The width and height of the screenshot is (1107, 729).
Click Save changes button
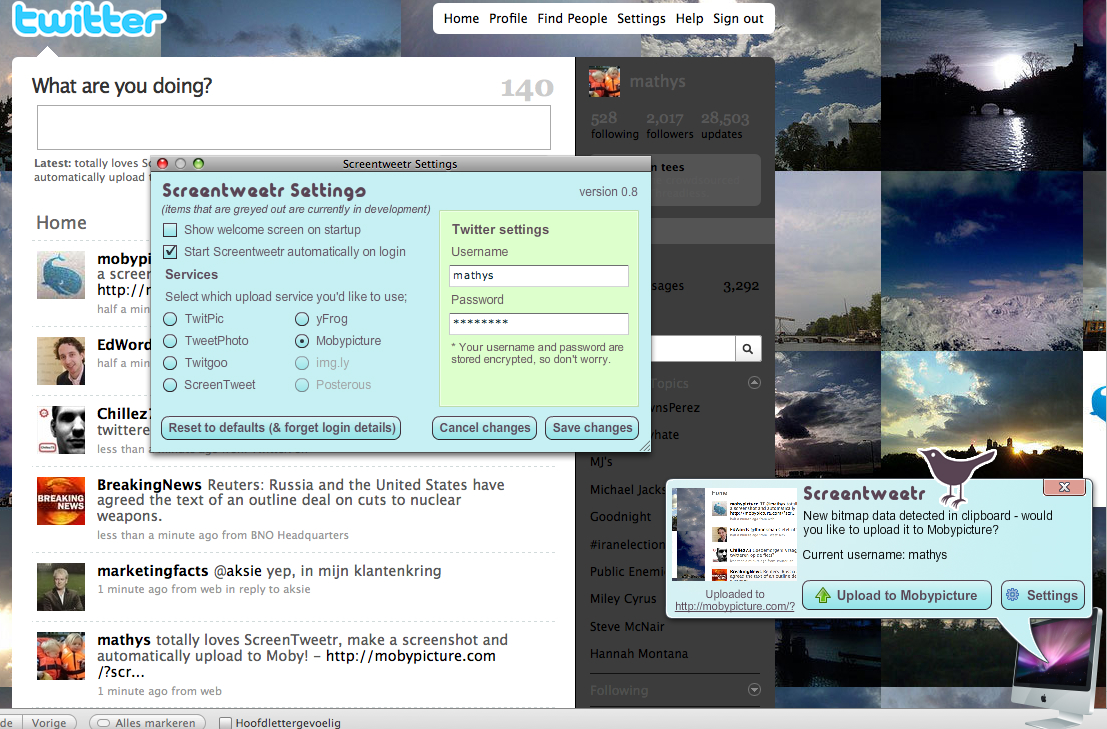[x=592, y=428]
